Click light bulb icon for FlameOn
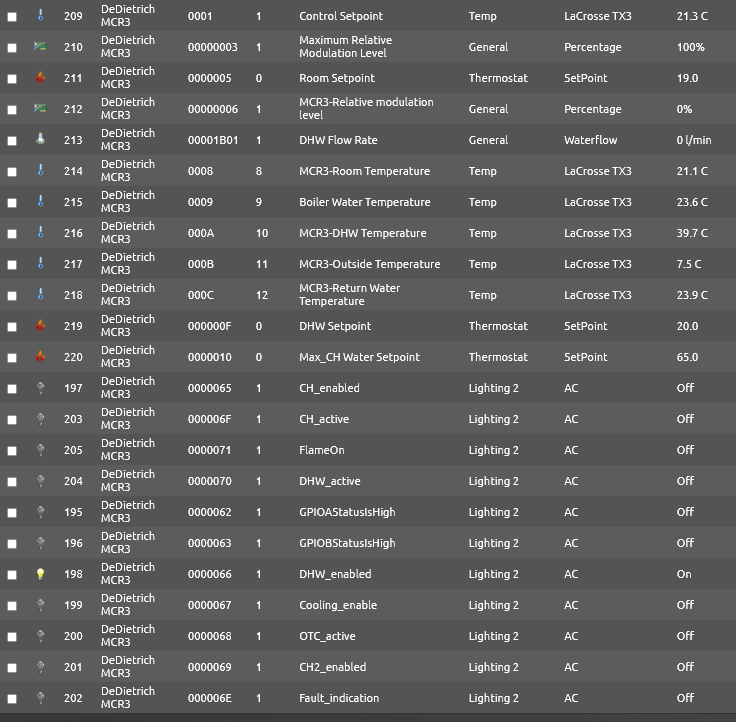Image resolution: width=736 pixels, height=722 pixels. tap(40, 450)
